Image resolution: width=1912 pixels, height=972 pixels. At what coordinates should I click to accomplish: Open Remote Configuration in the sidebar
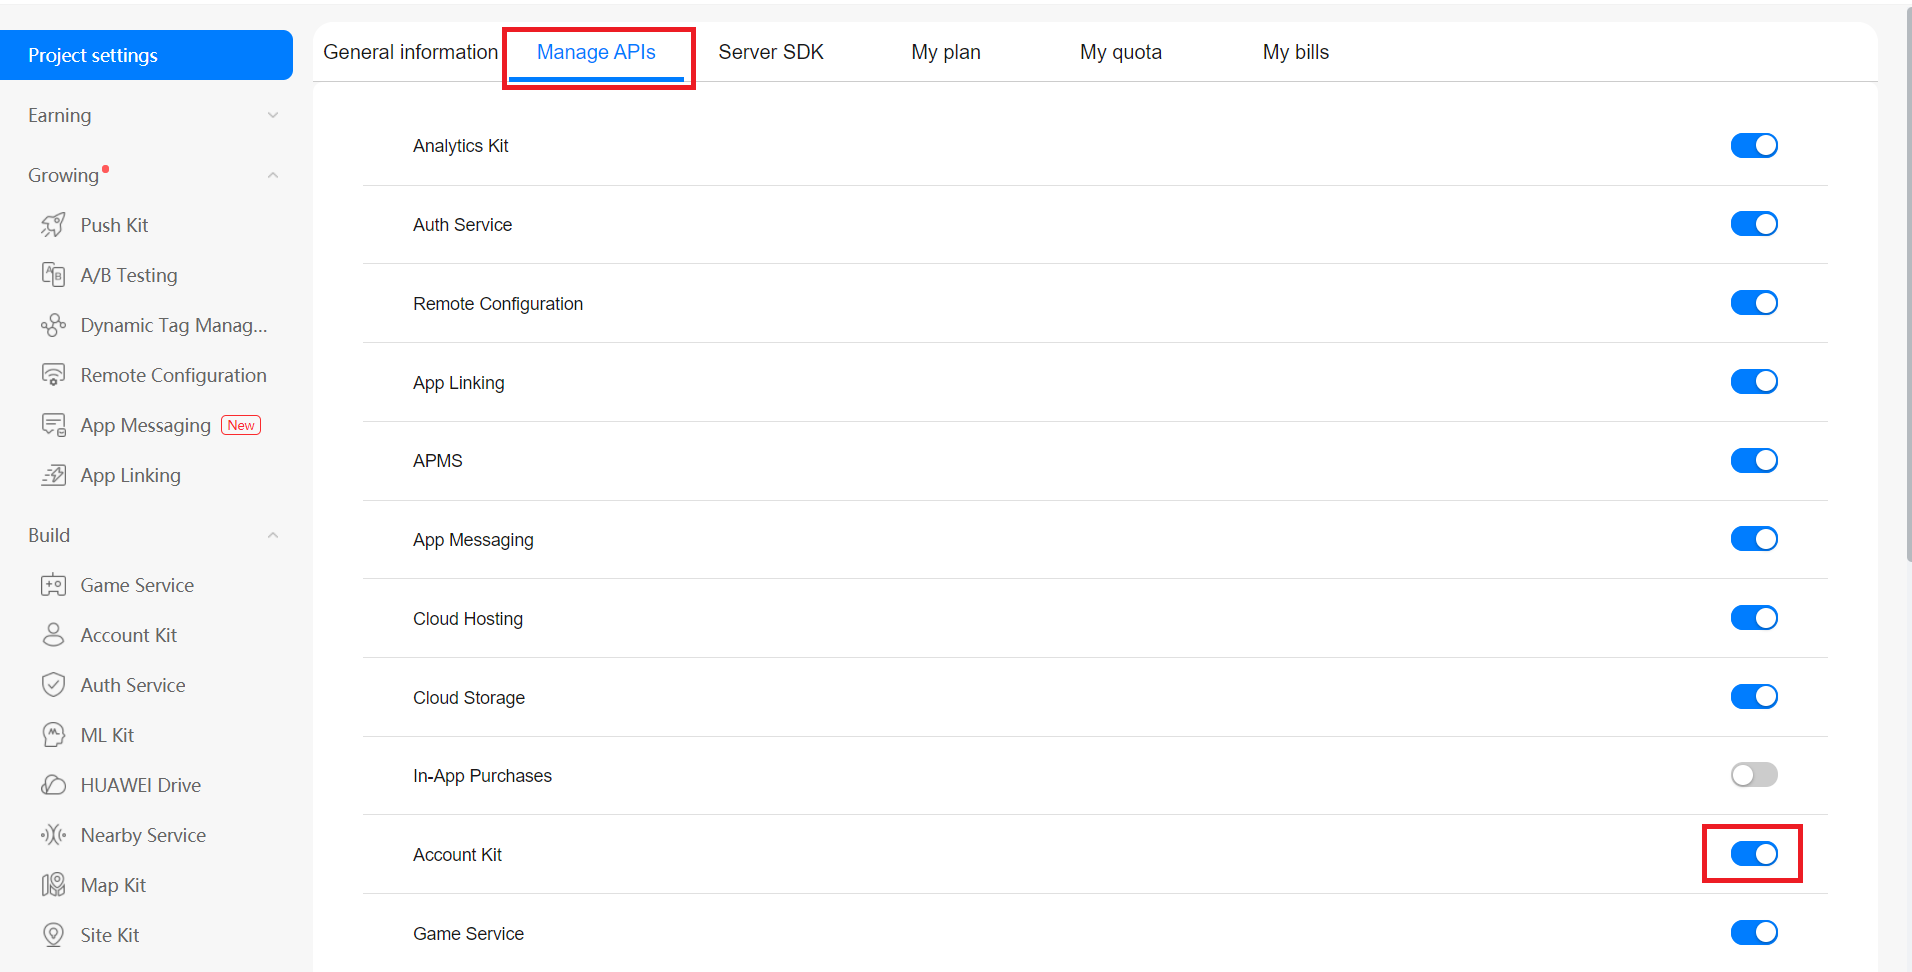point(174,375)
